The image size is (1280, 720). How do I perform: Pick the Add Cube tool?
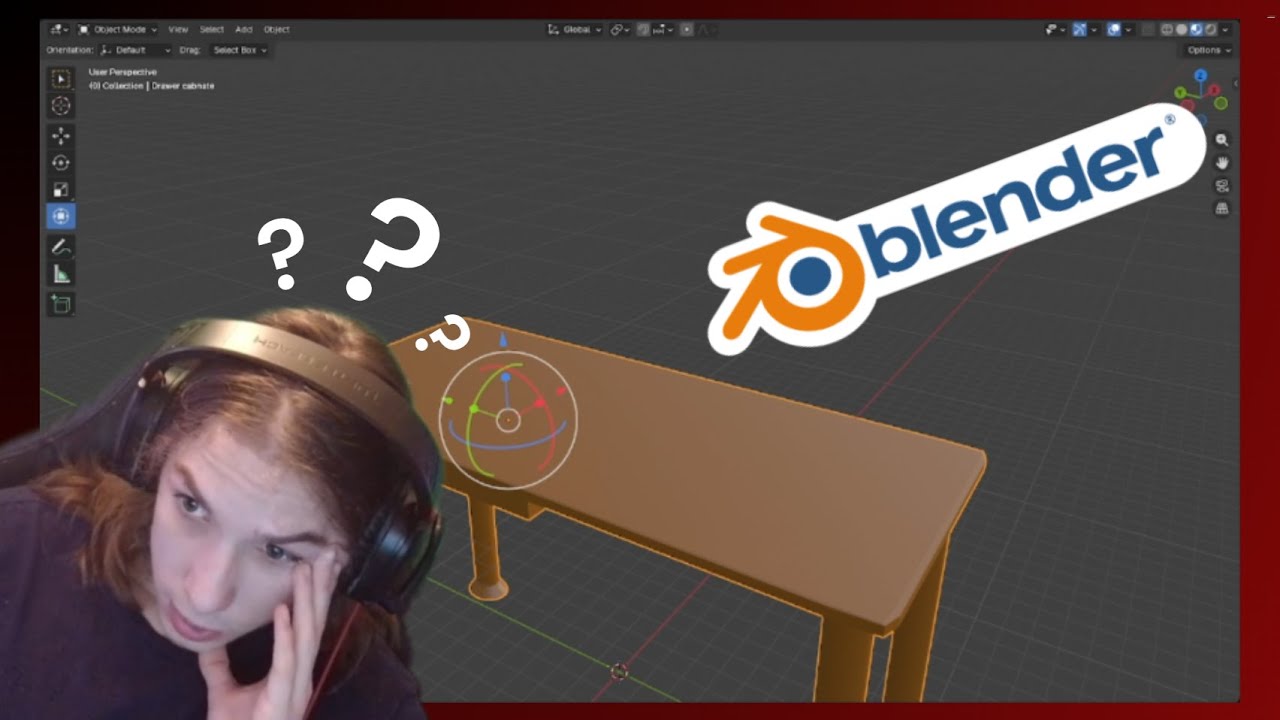tap(61, 304)
